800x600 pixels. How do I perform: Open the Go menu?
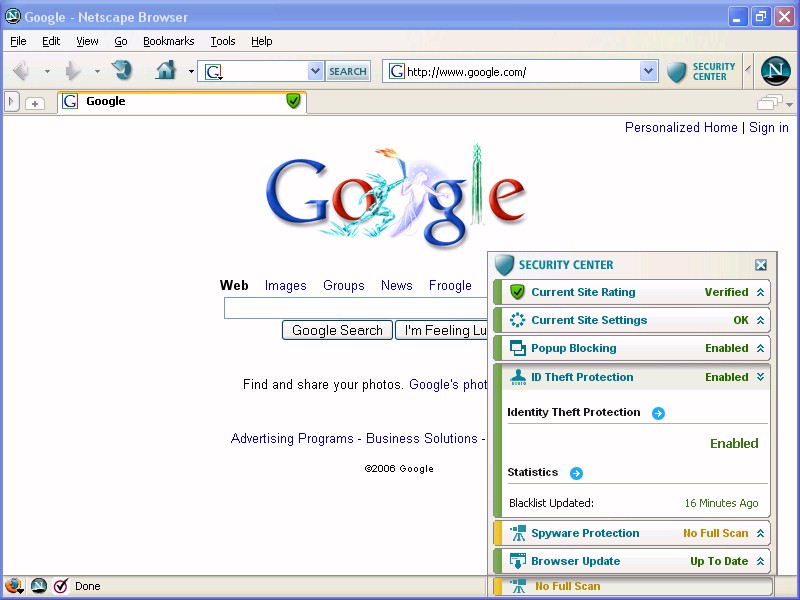pos(121,41)
